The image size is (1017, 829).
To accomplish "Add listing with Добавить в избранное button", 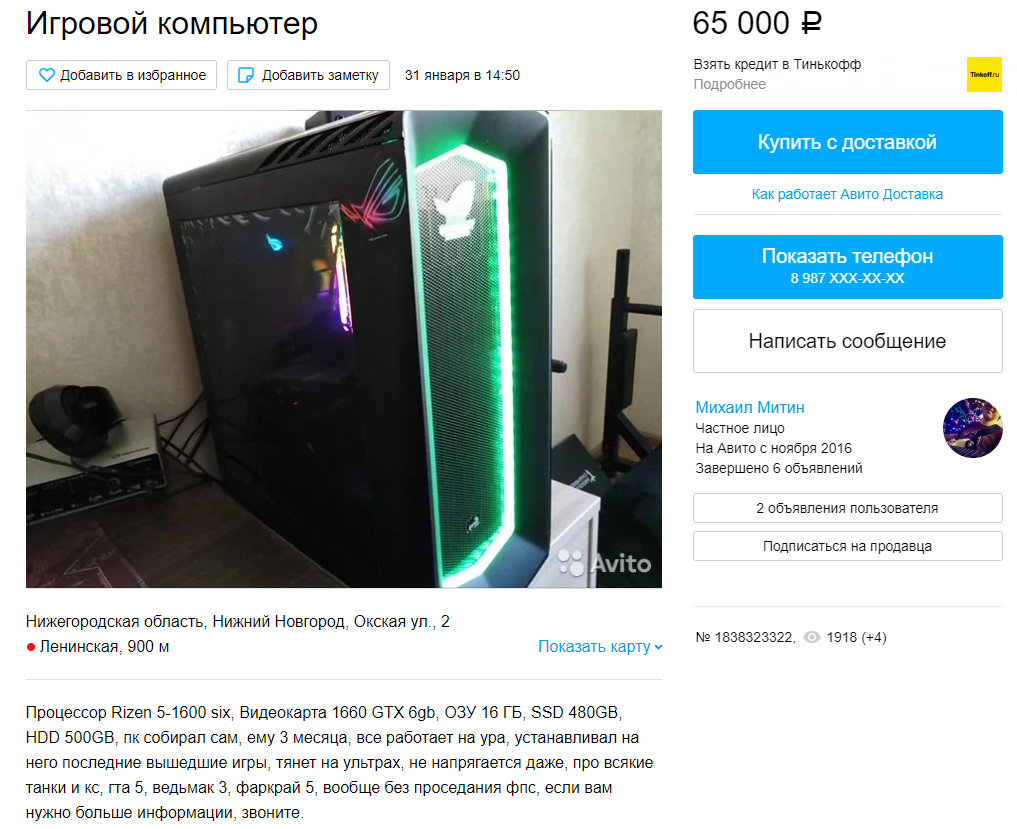I will (x=121, y=75).
